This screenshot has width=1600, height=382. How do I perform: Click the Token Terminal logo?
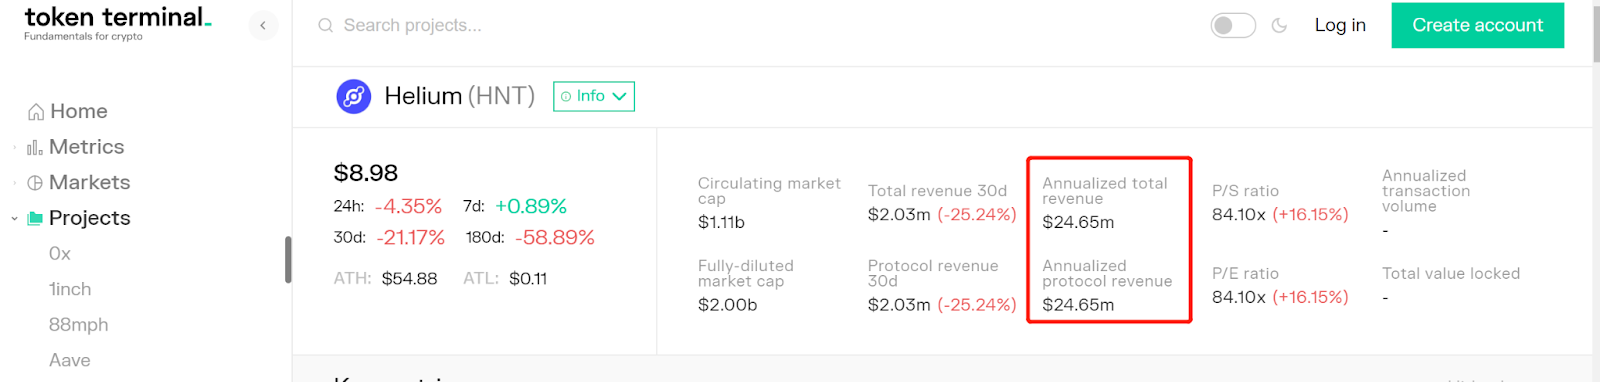pyautogui.click(x=118, y=24)
